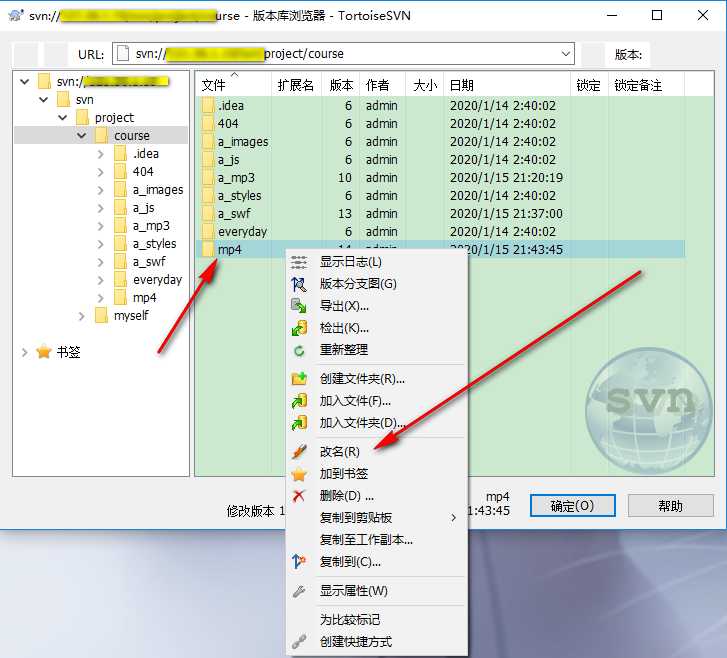Click the 确定(O) button

pos(573,505)
